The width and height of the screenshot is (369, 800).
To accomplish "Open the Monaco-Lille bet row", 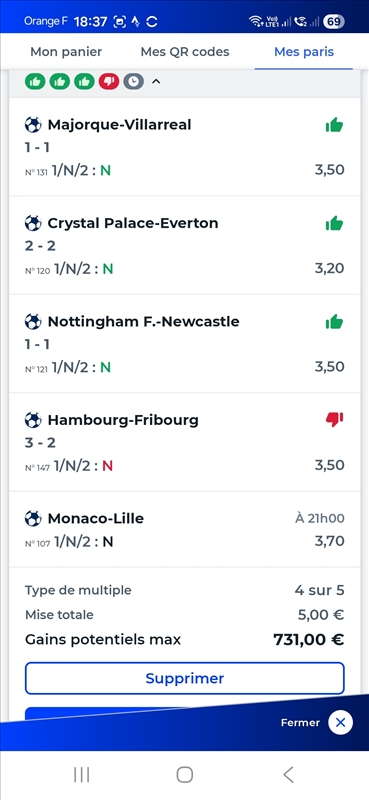I will point(185,529).
